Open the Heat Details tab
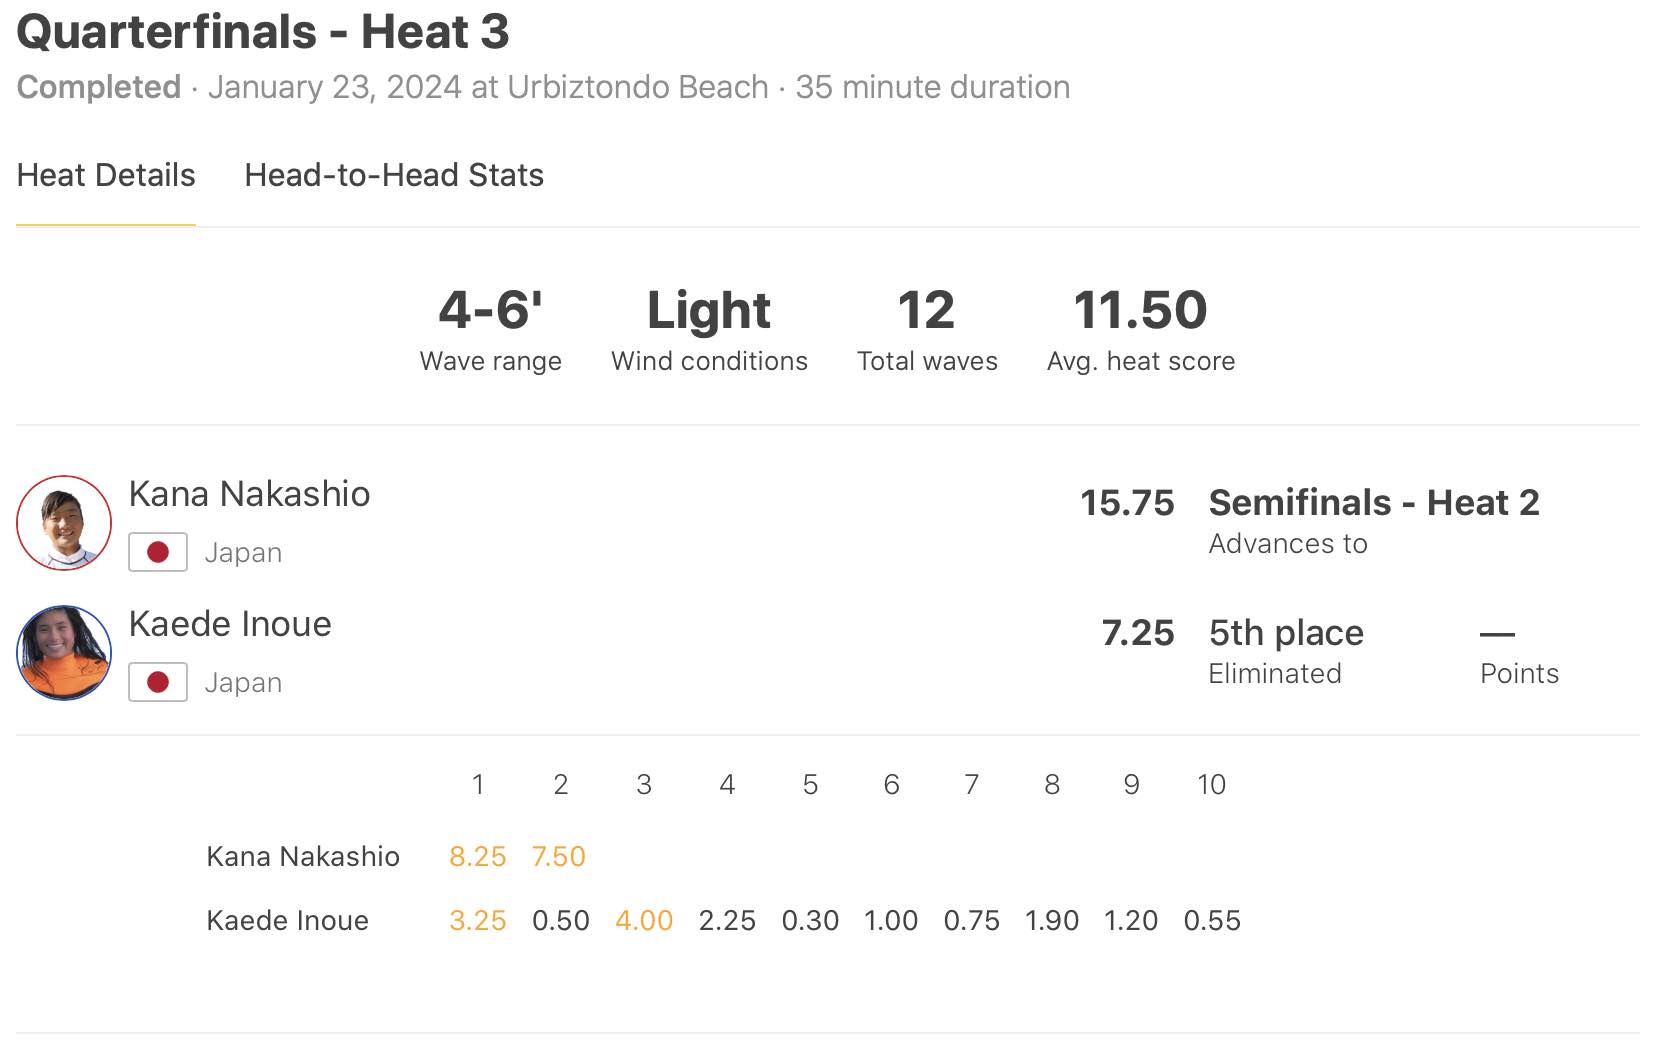The width and height of the screenshot is (1666, 1050). coord(106,175)
